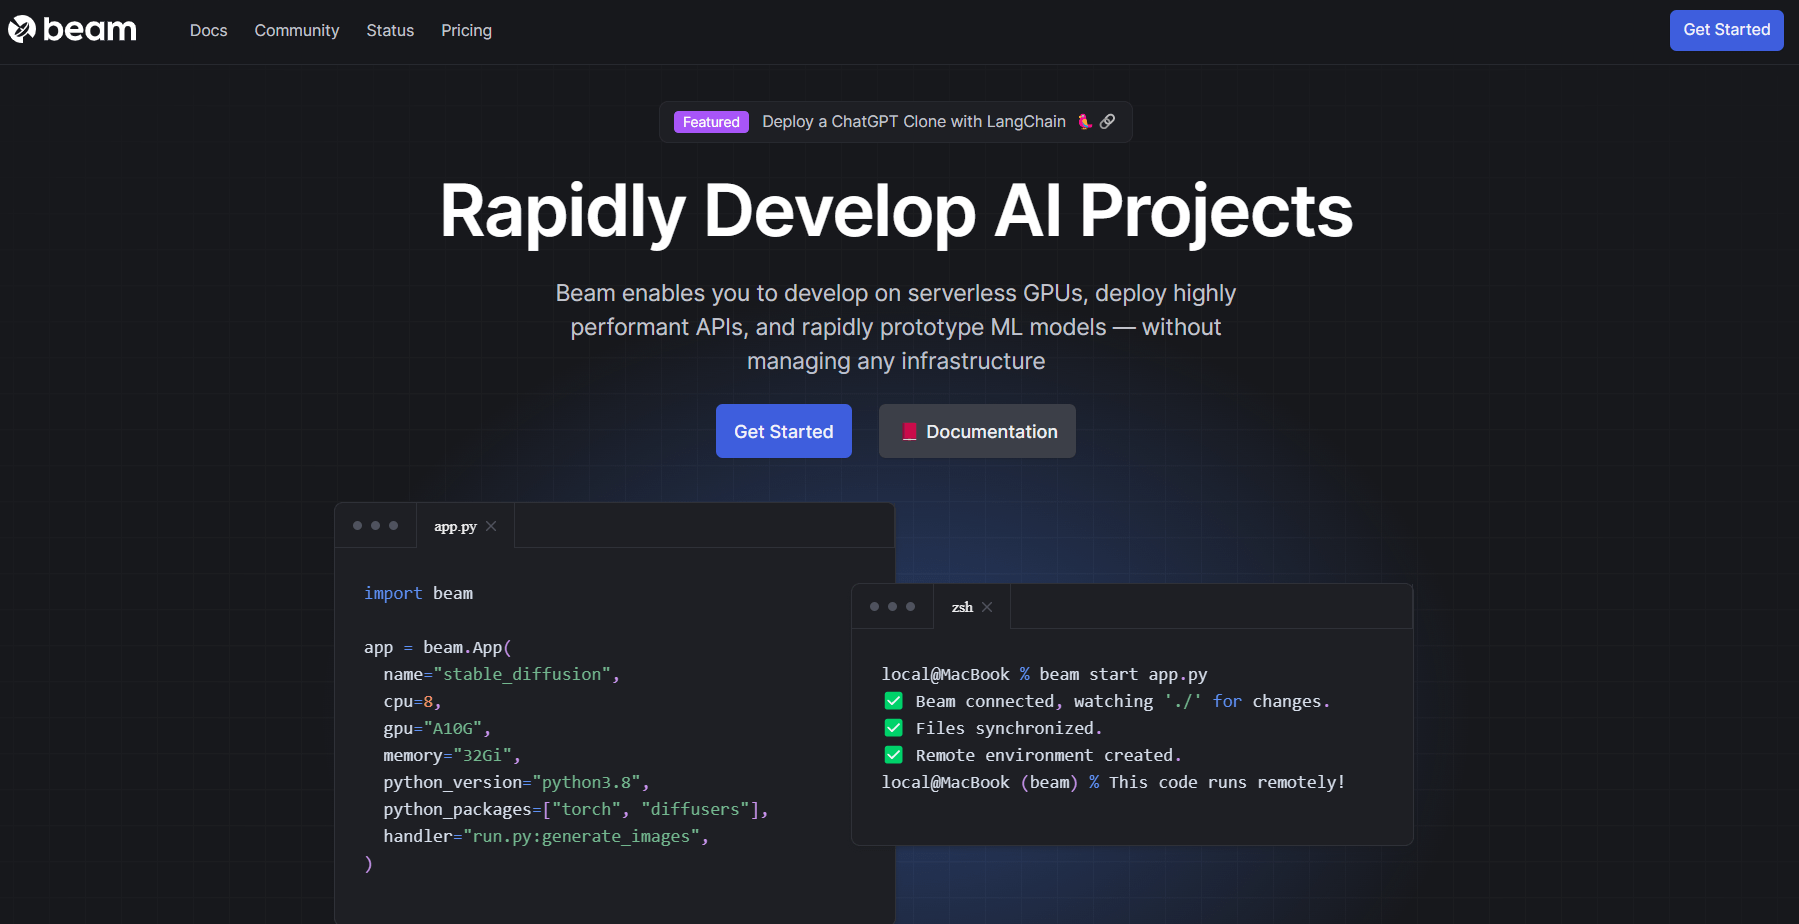The width and height of the screenshot is (1799, 924).
Task: Close the zsh terminal tab
Action: [x=987, y=606]
